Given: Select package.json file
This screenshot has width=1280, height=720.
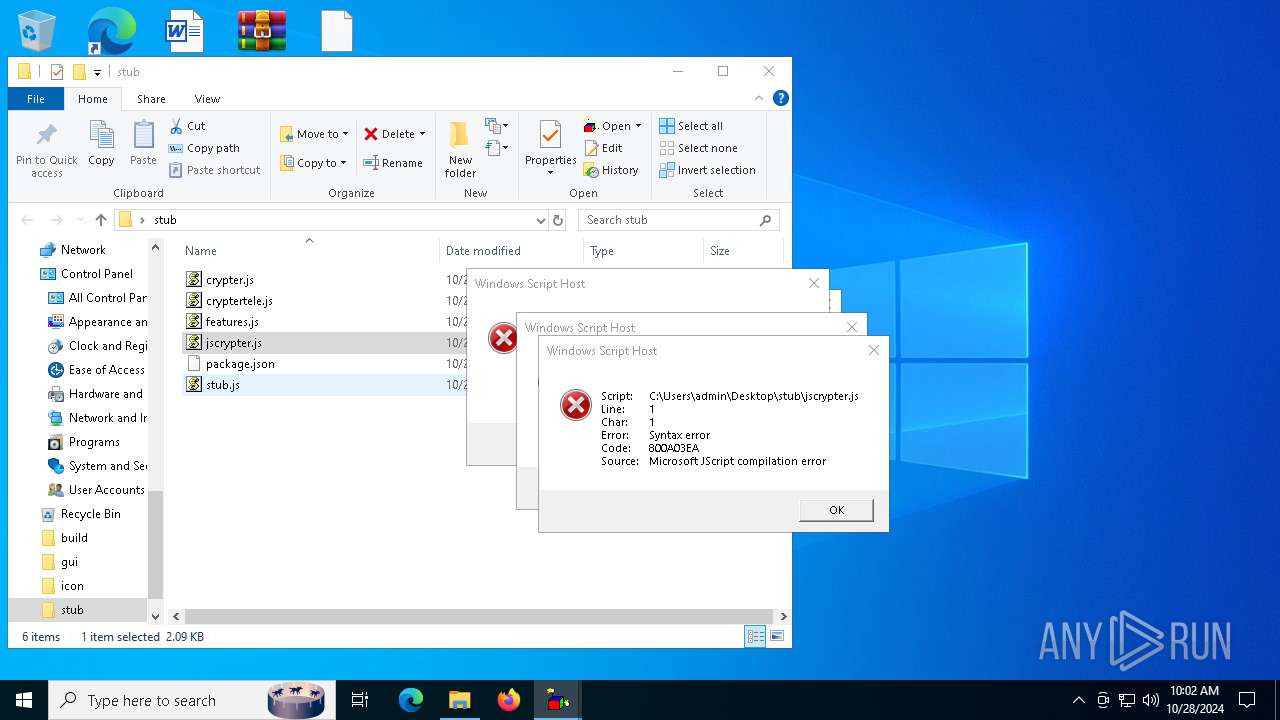Looking at the screenshot, I should [x=240, y=364].
